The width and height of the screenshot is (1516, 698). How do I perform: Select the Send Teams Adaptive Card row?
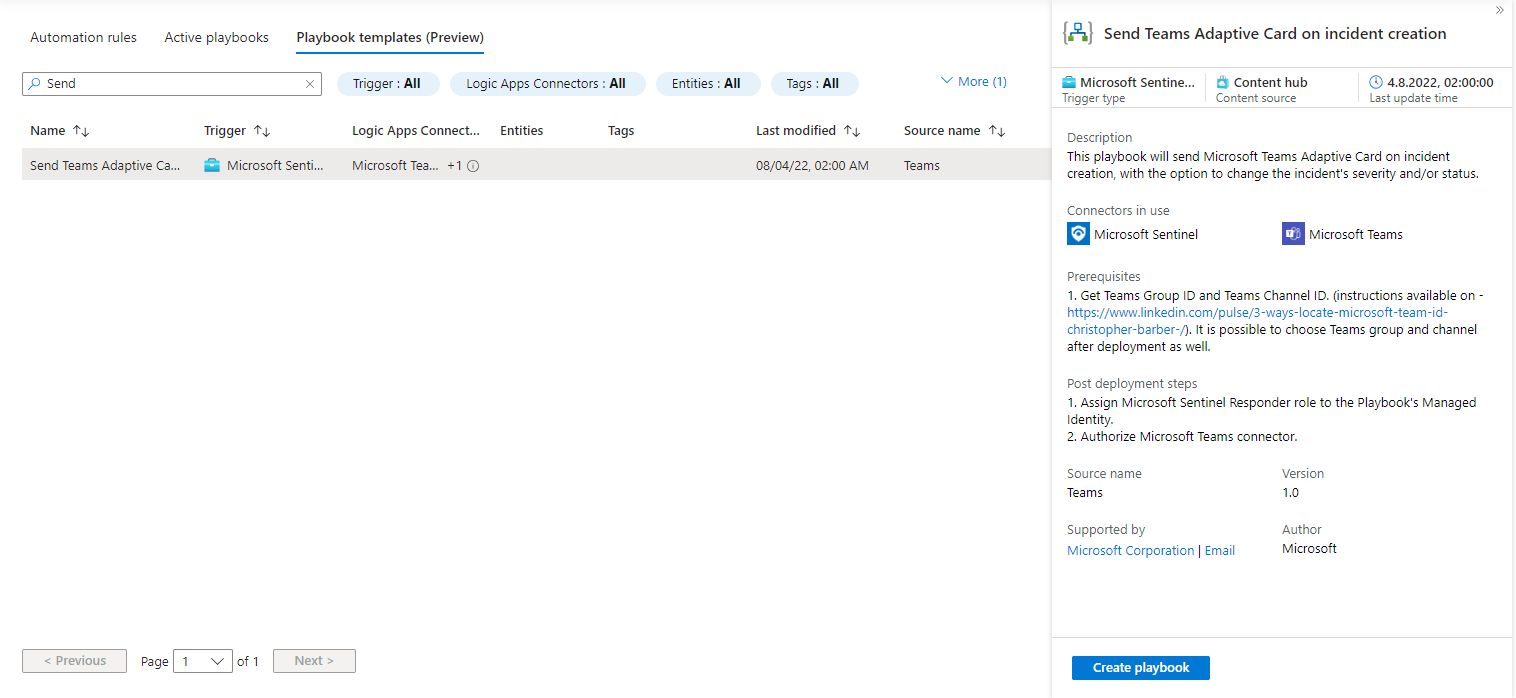pos(536,166)
